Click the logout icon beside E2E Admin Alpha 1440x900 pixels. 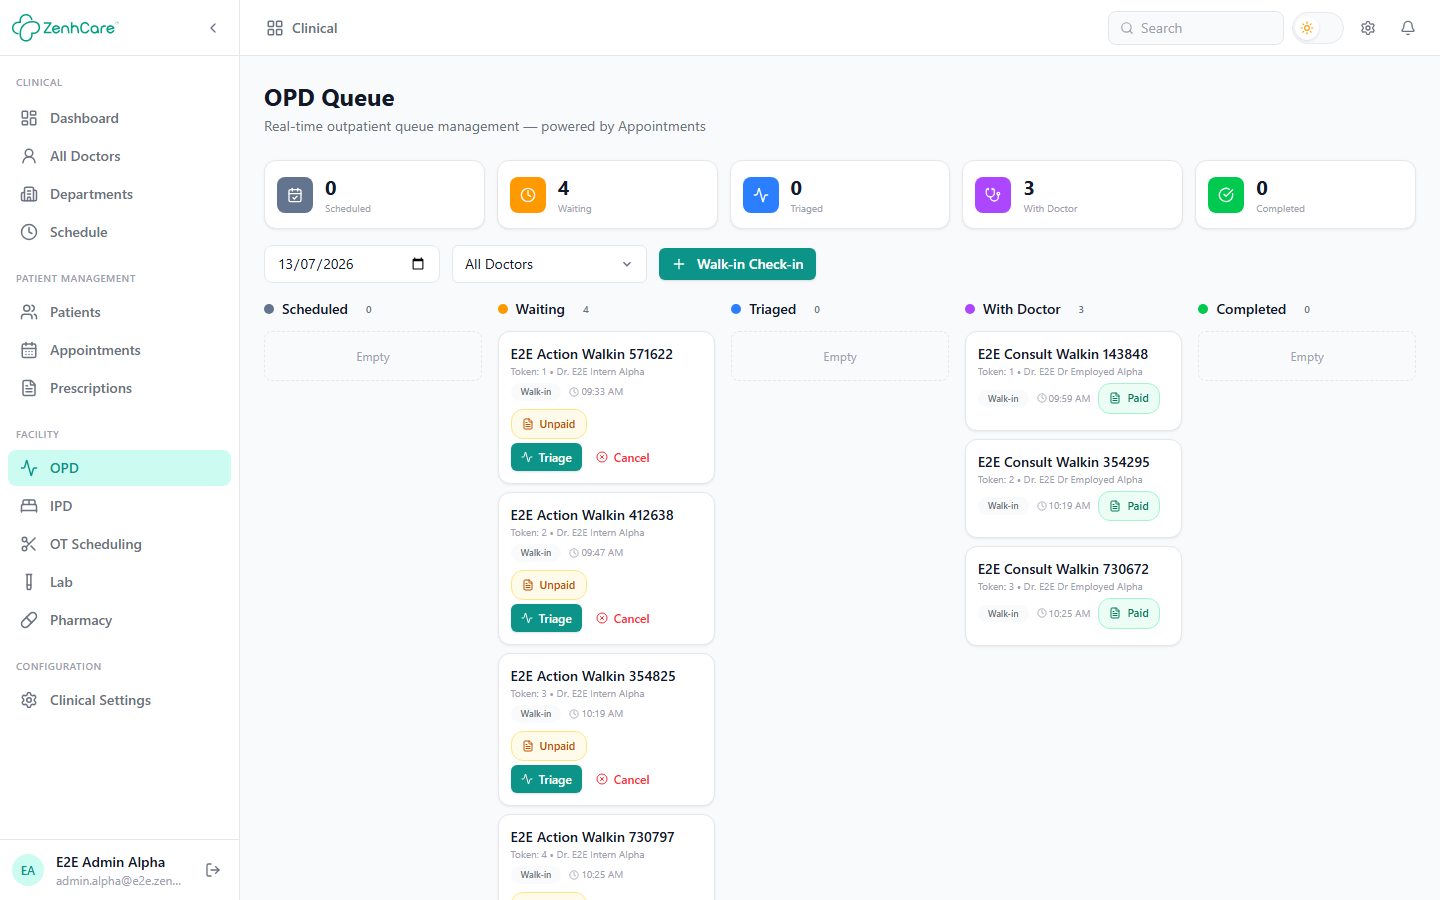(213, 870)
